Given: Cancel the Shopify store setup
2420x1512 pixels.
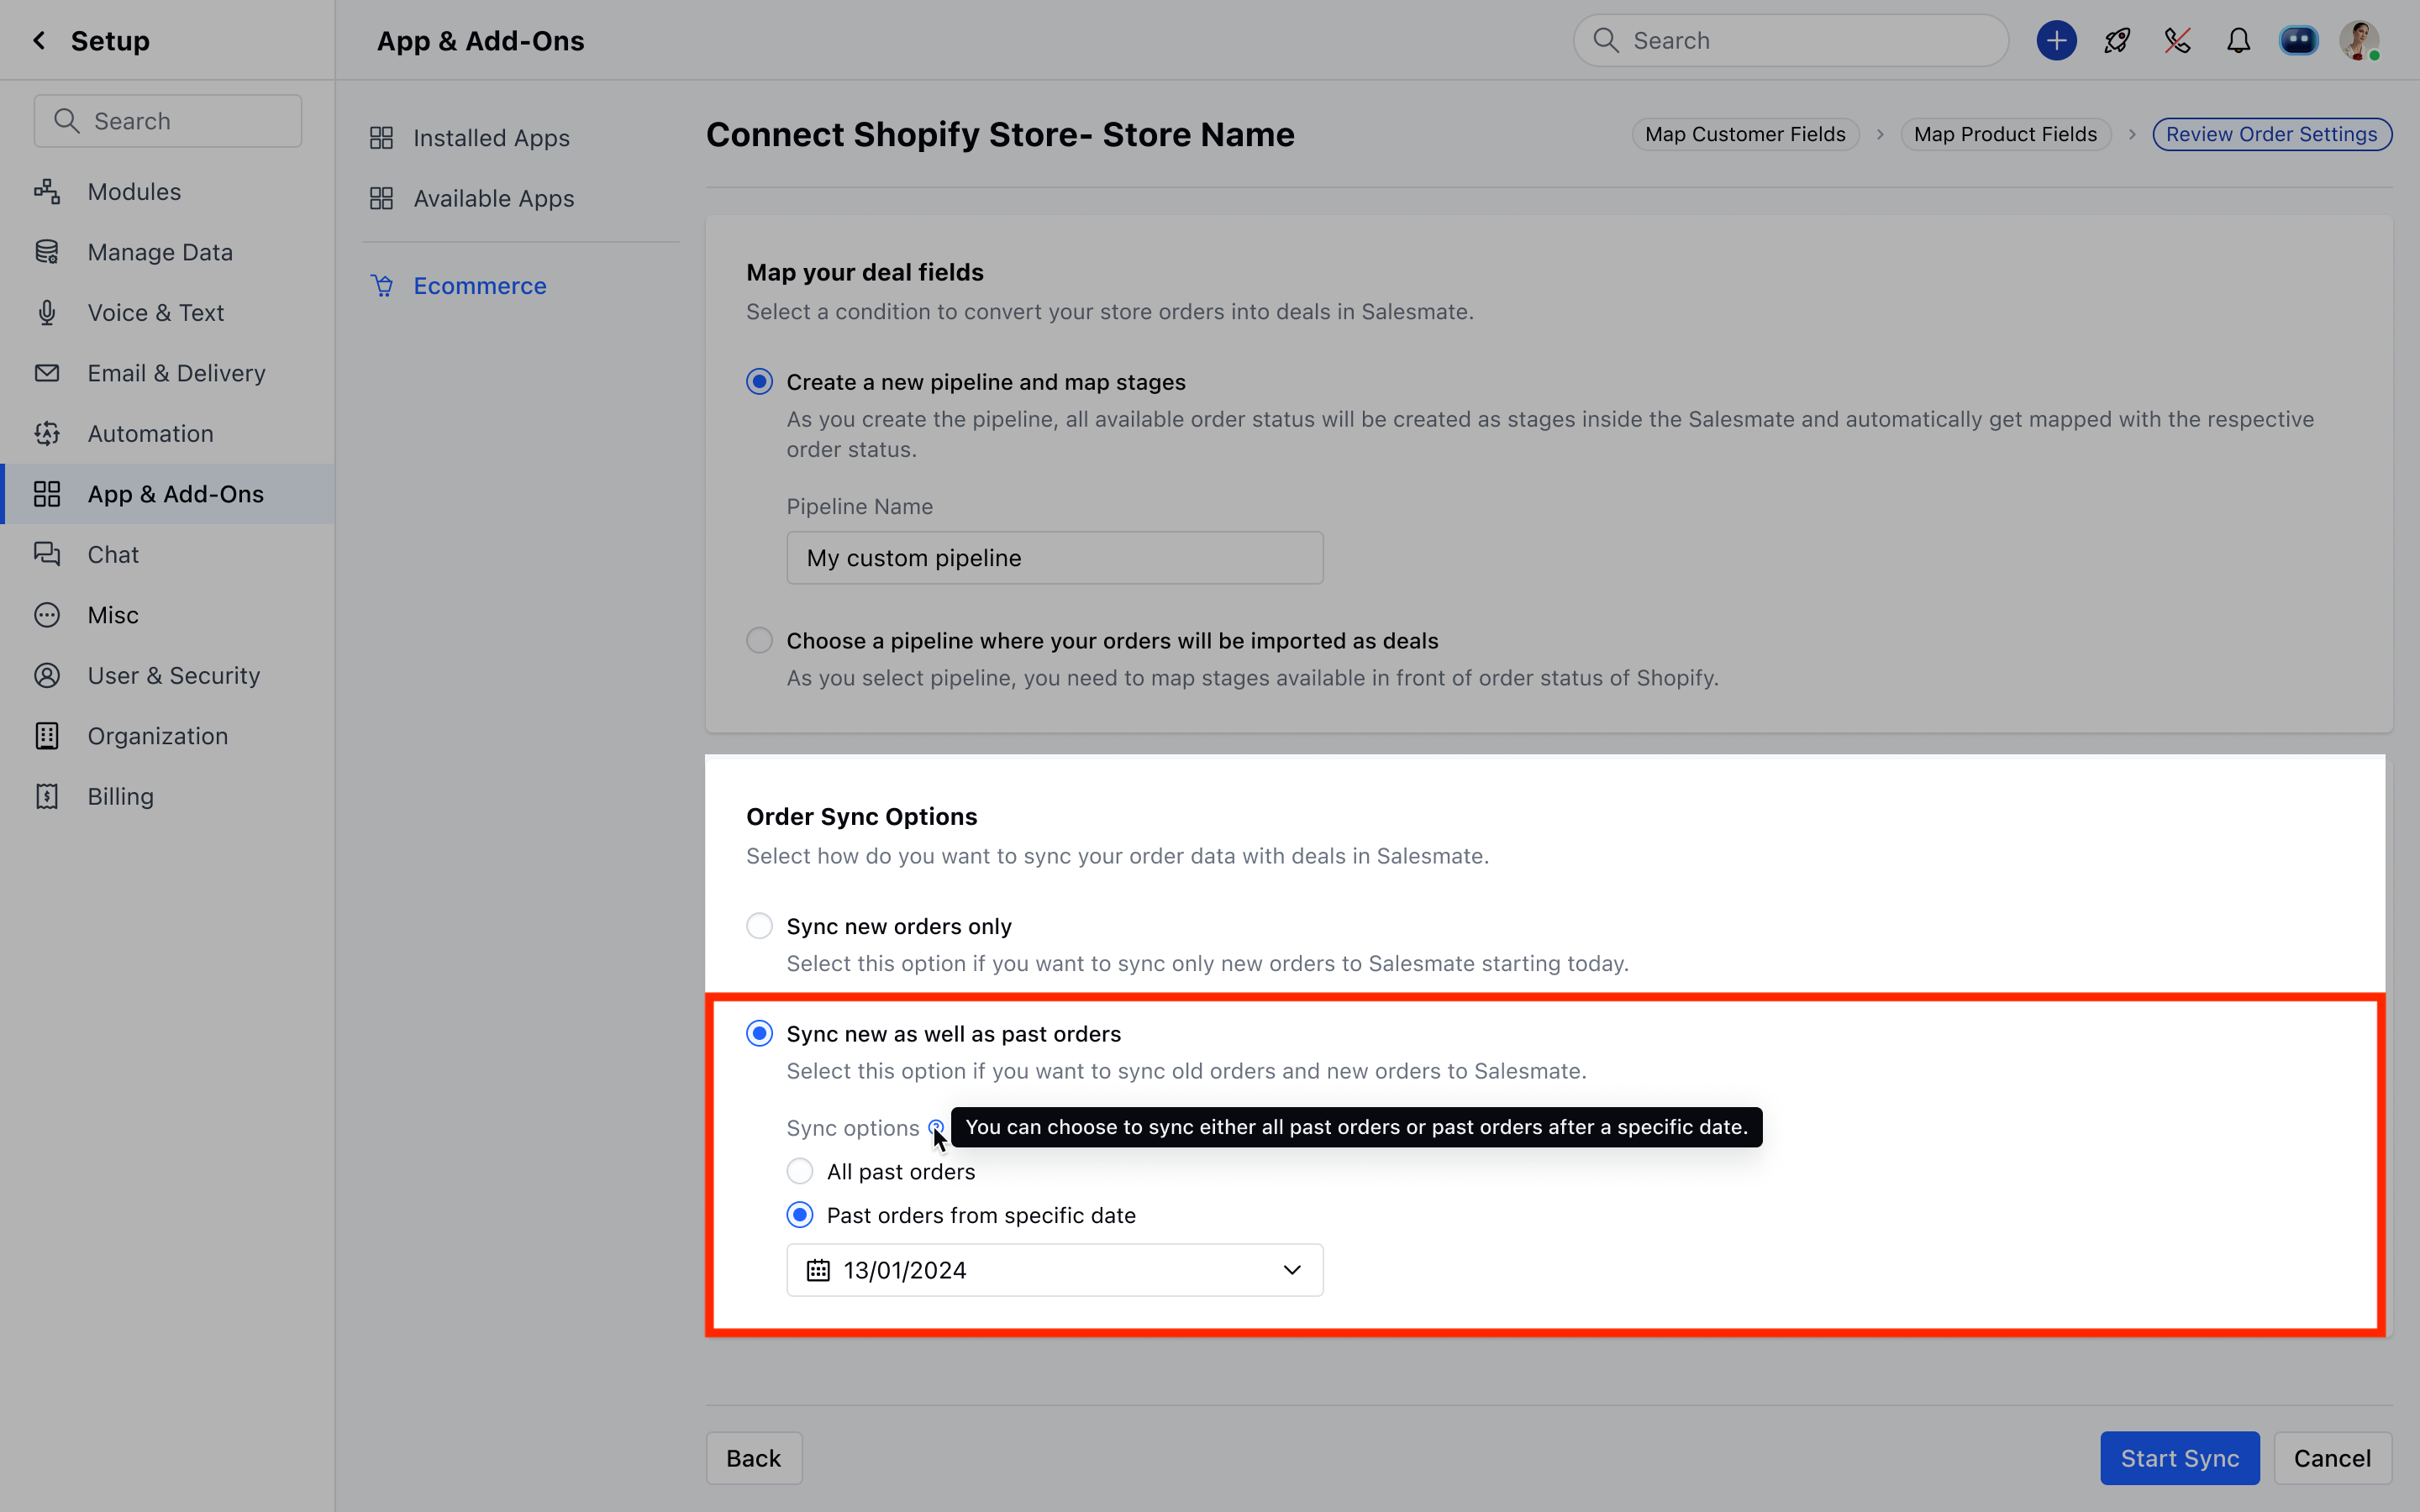Looking at the screenshot, I should [x=2332, y=1458].
